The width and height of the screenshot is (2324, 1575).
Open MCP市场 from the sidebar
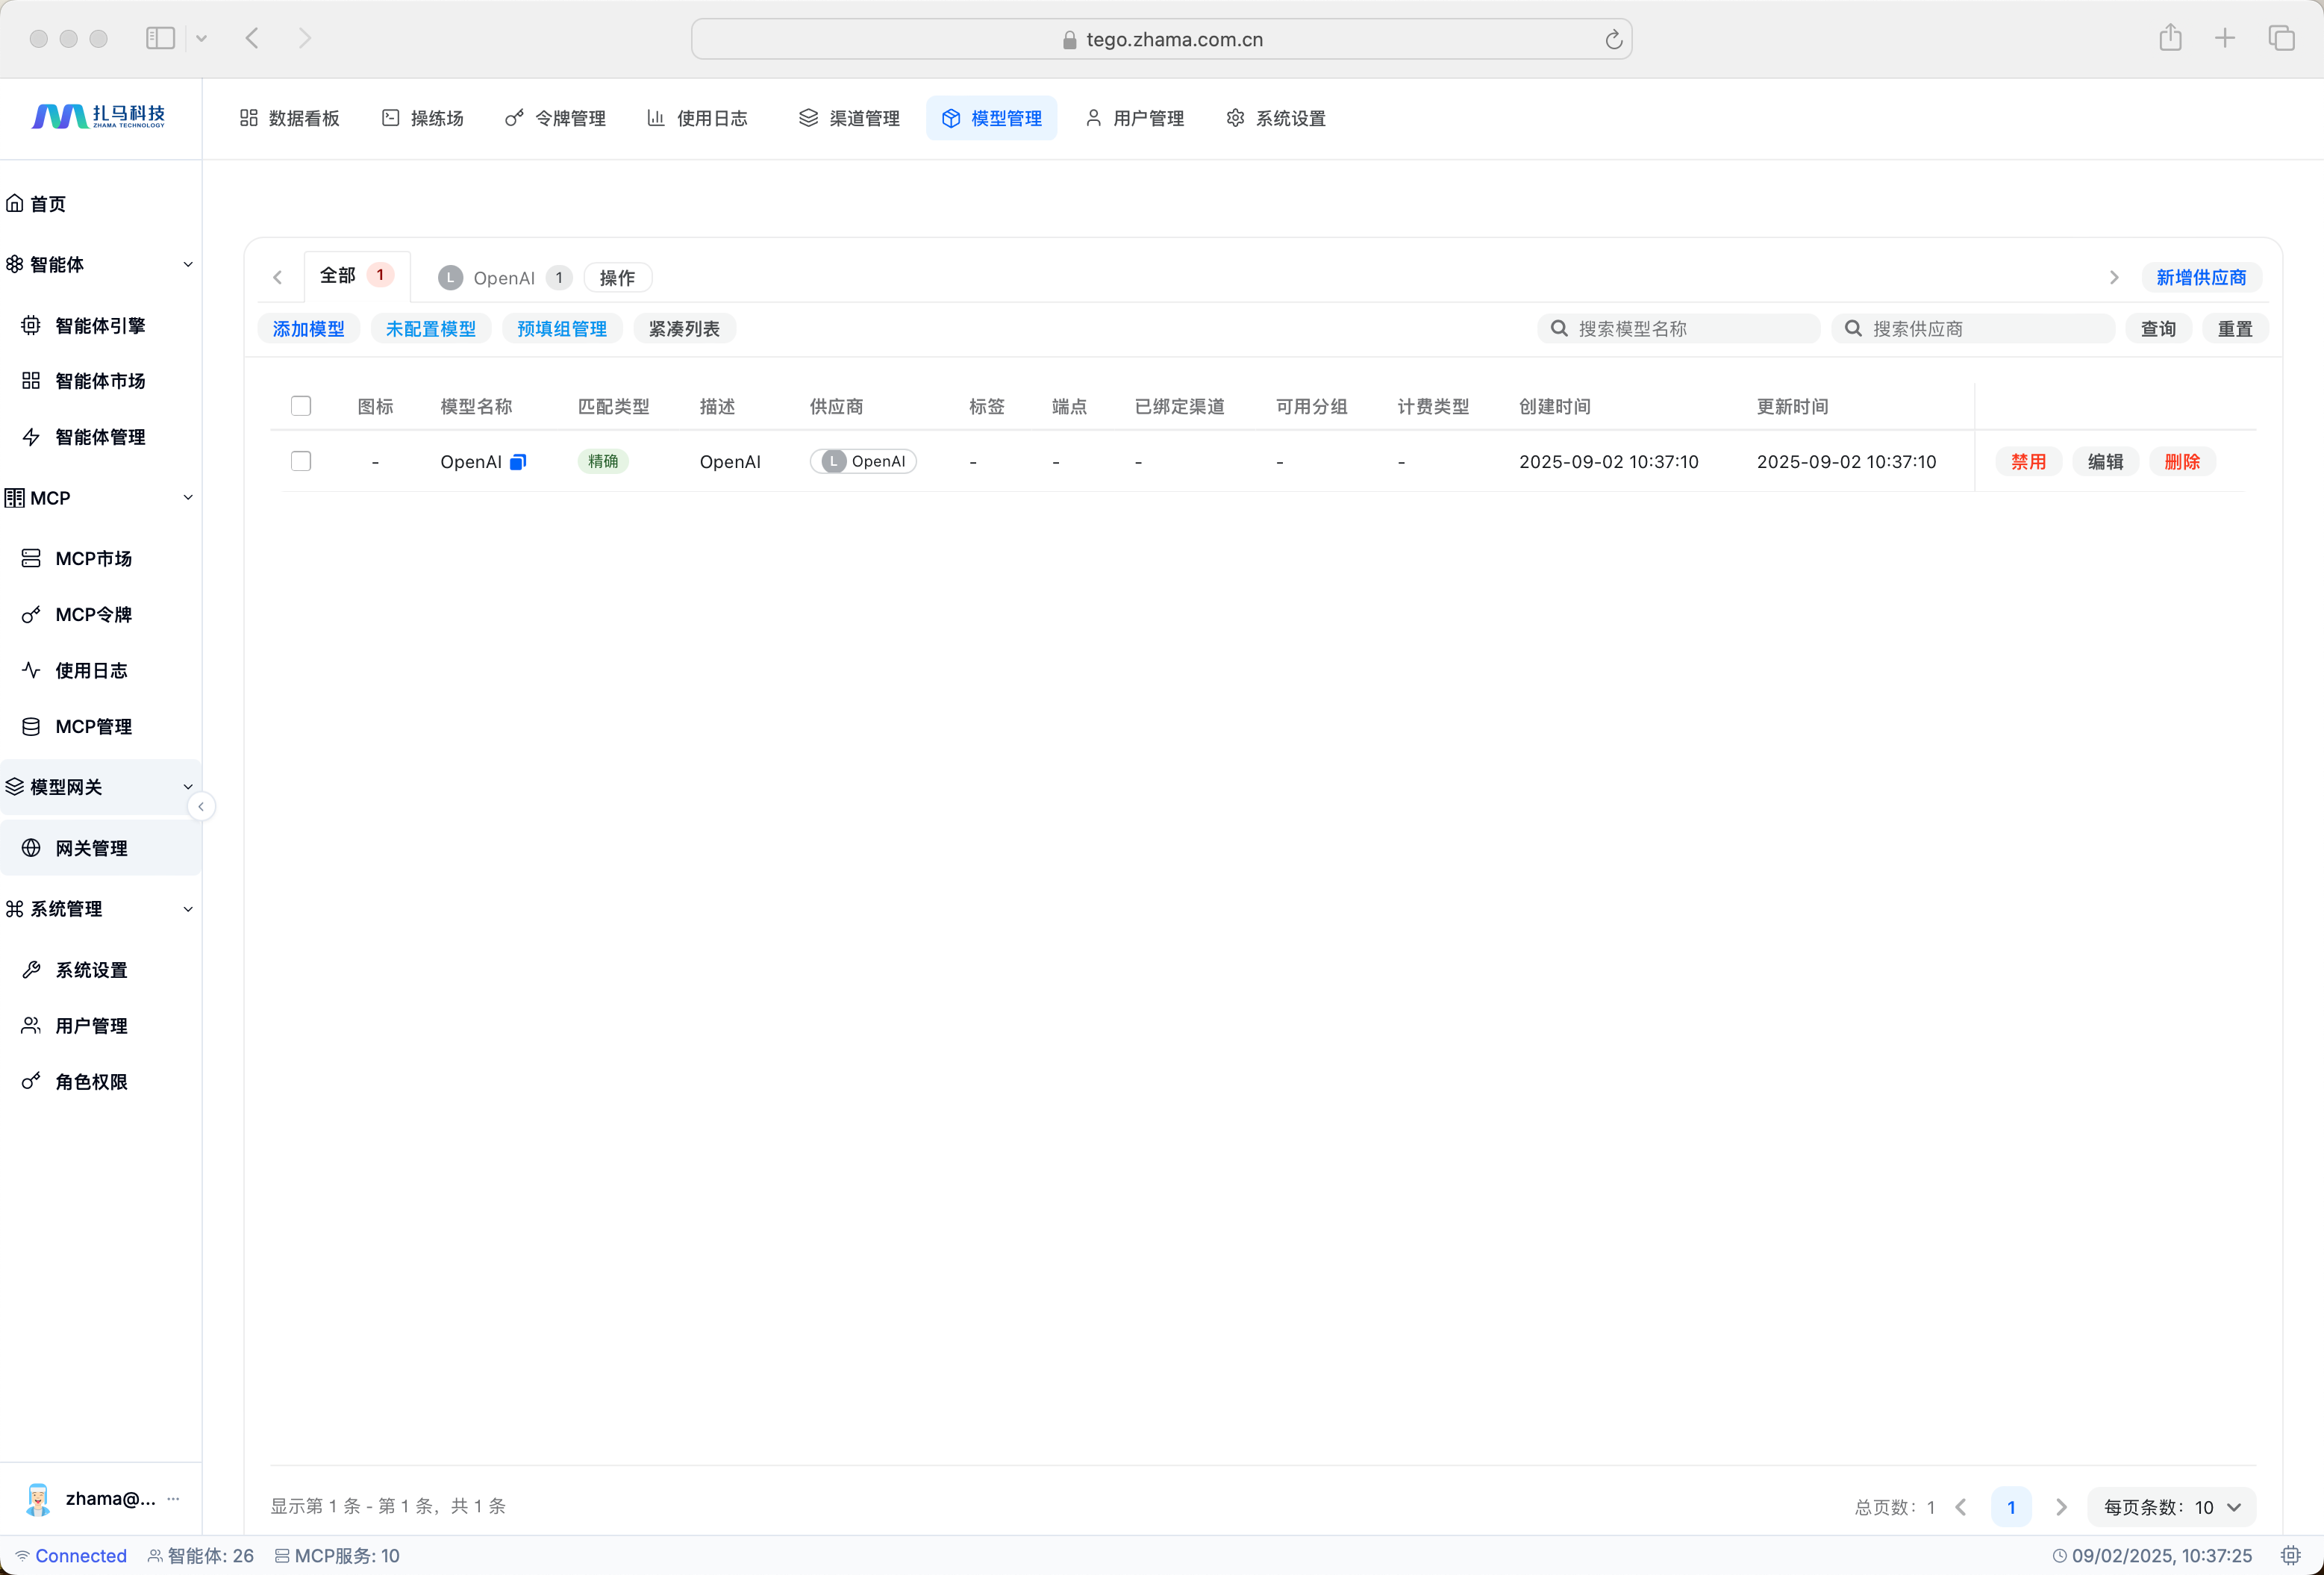pyautogui.click(x=93, y=559)
